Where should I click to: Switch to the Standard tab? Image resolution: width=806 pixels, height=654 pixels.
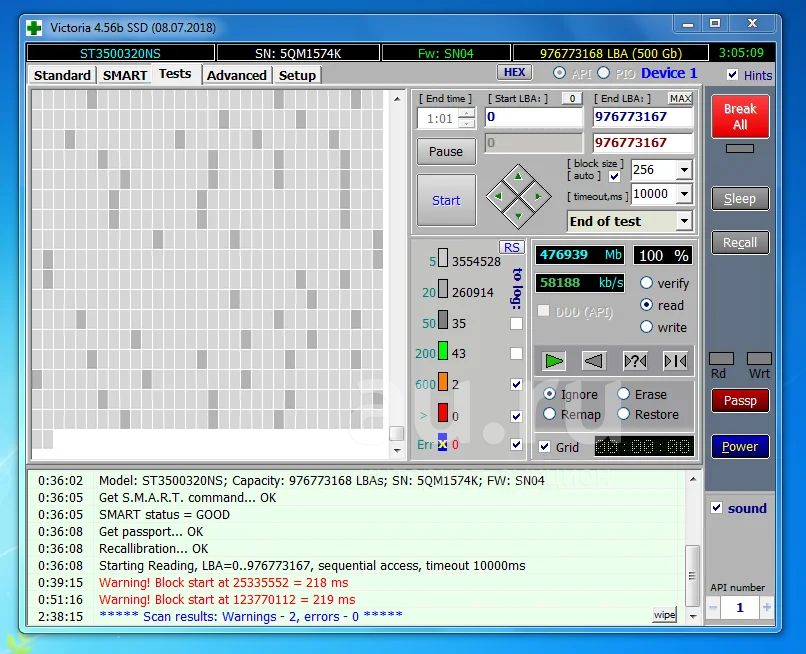point(62,75)
